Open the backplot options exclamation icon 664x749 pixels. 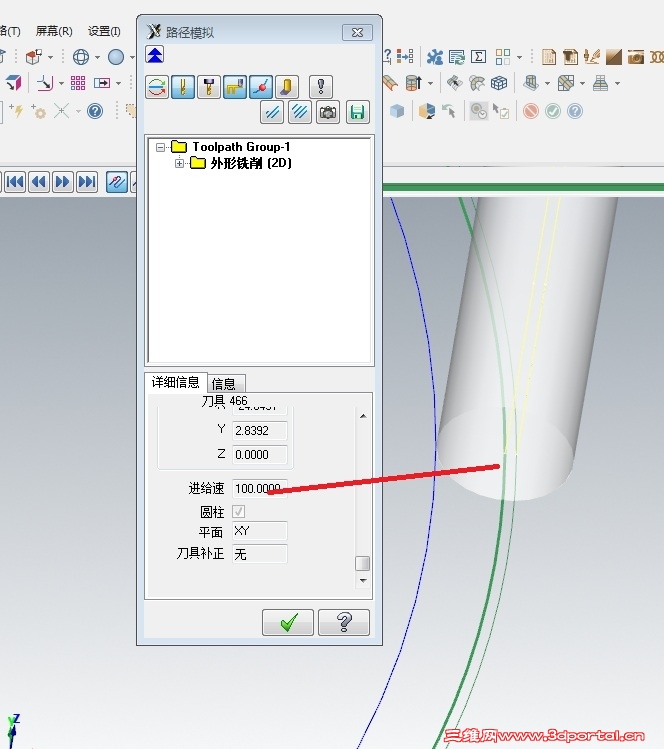(x=321, y=87)
